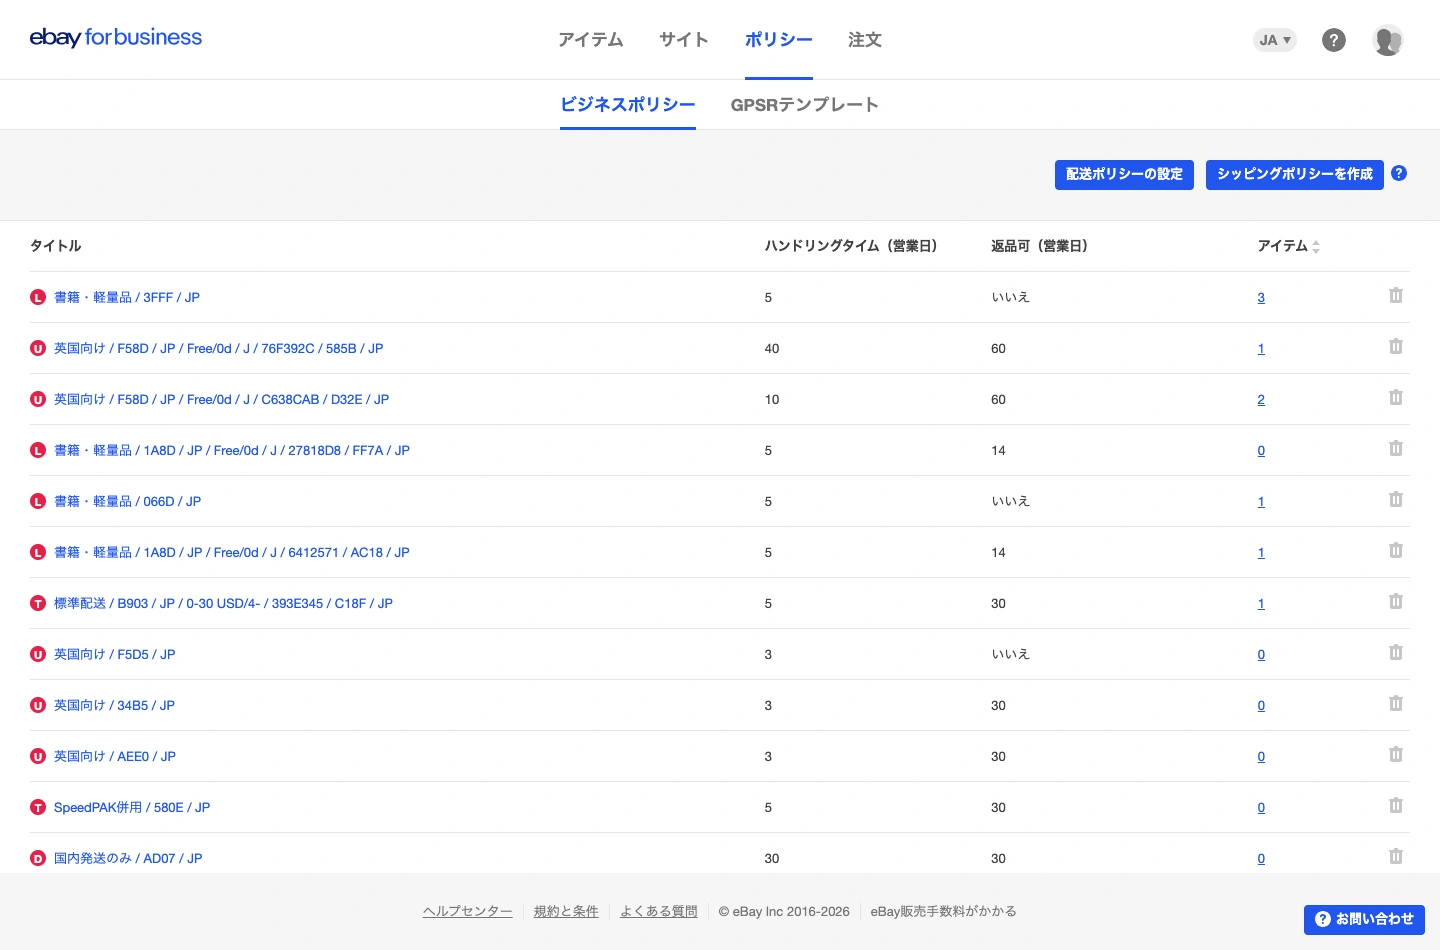Image resolution: width=1440 pixels, height=950 pixels.
Task: Delete the 書籍・軽量品 / 066D / JP policy
Action: [1396, 500]
